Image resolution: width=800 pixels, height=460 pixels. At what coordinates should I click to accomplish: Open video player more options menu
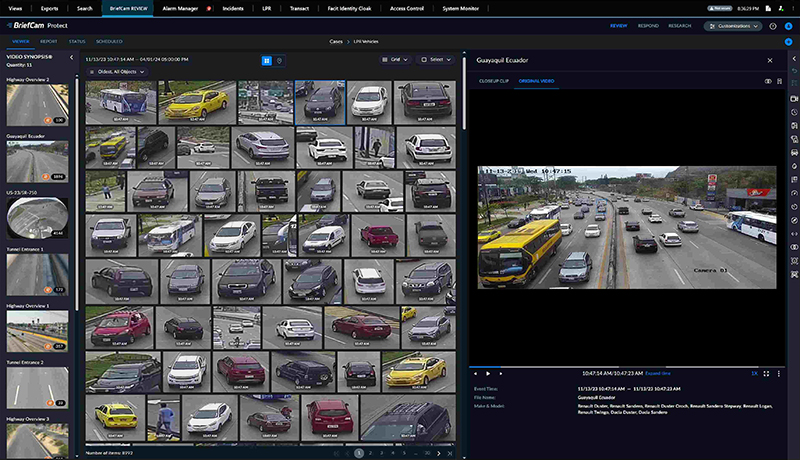777,373
